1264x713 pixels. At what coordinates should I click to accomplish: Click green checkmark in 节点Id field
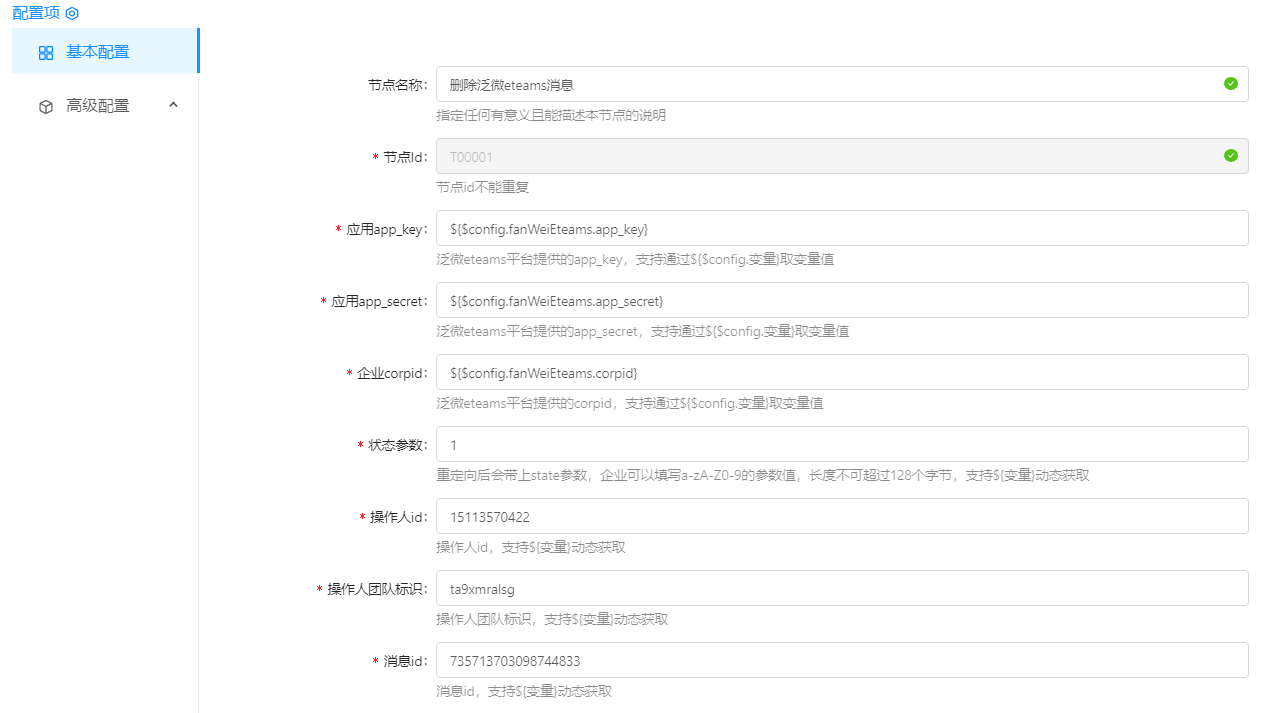(1230, 156)
